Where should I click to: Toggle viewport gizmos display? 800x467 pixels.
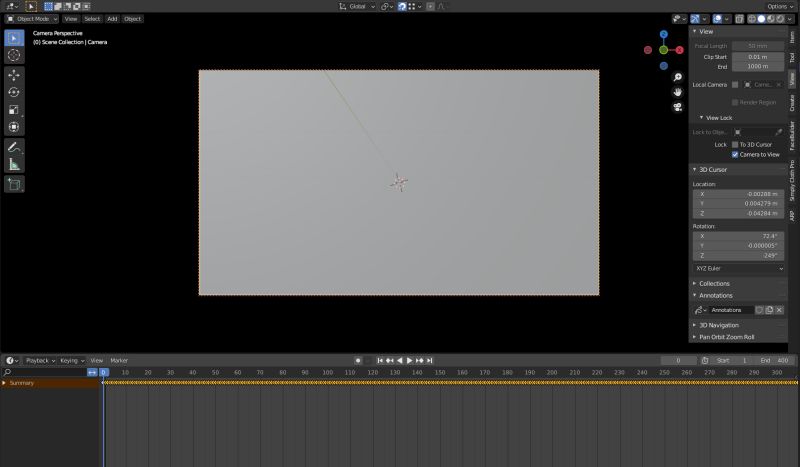pos(695,19)
